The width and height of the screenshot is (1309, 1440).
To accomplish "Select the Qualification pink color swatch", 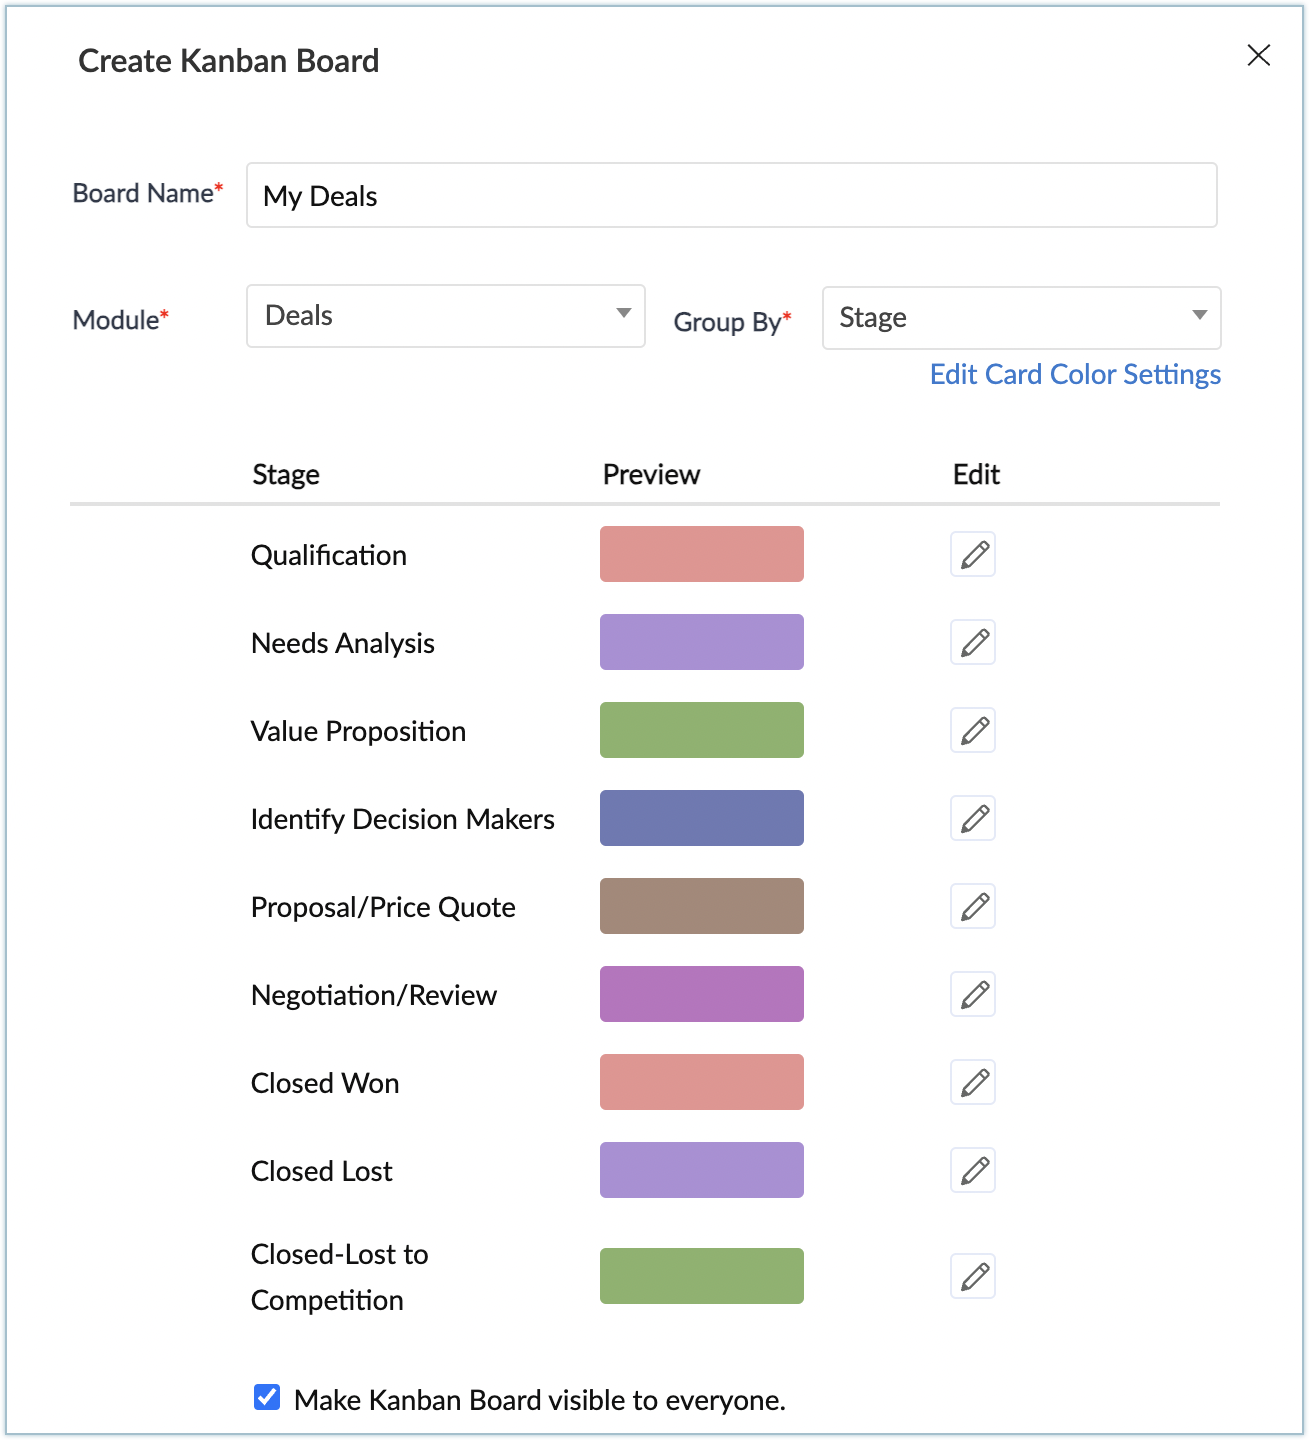I will tap(702, 554).
